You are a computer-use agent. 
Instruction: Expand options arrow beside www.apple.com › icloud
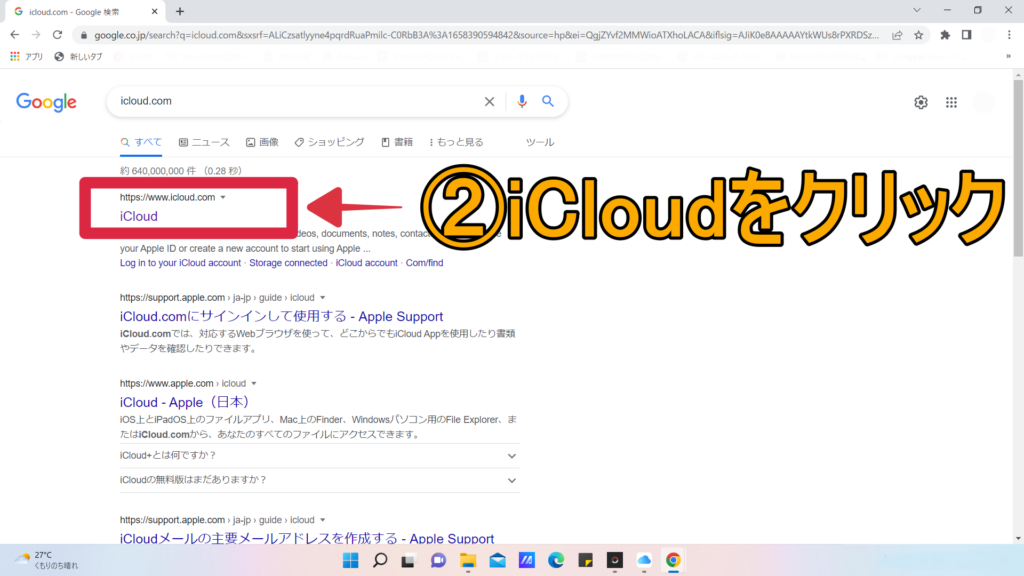tap(254, 384)
